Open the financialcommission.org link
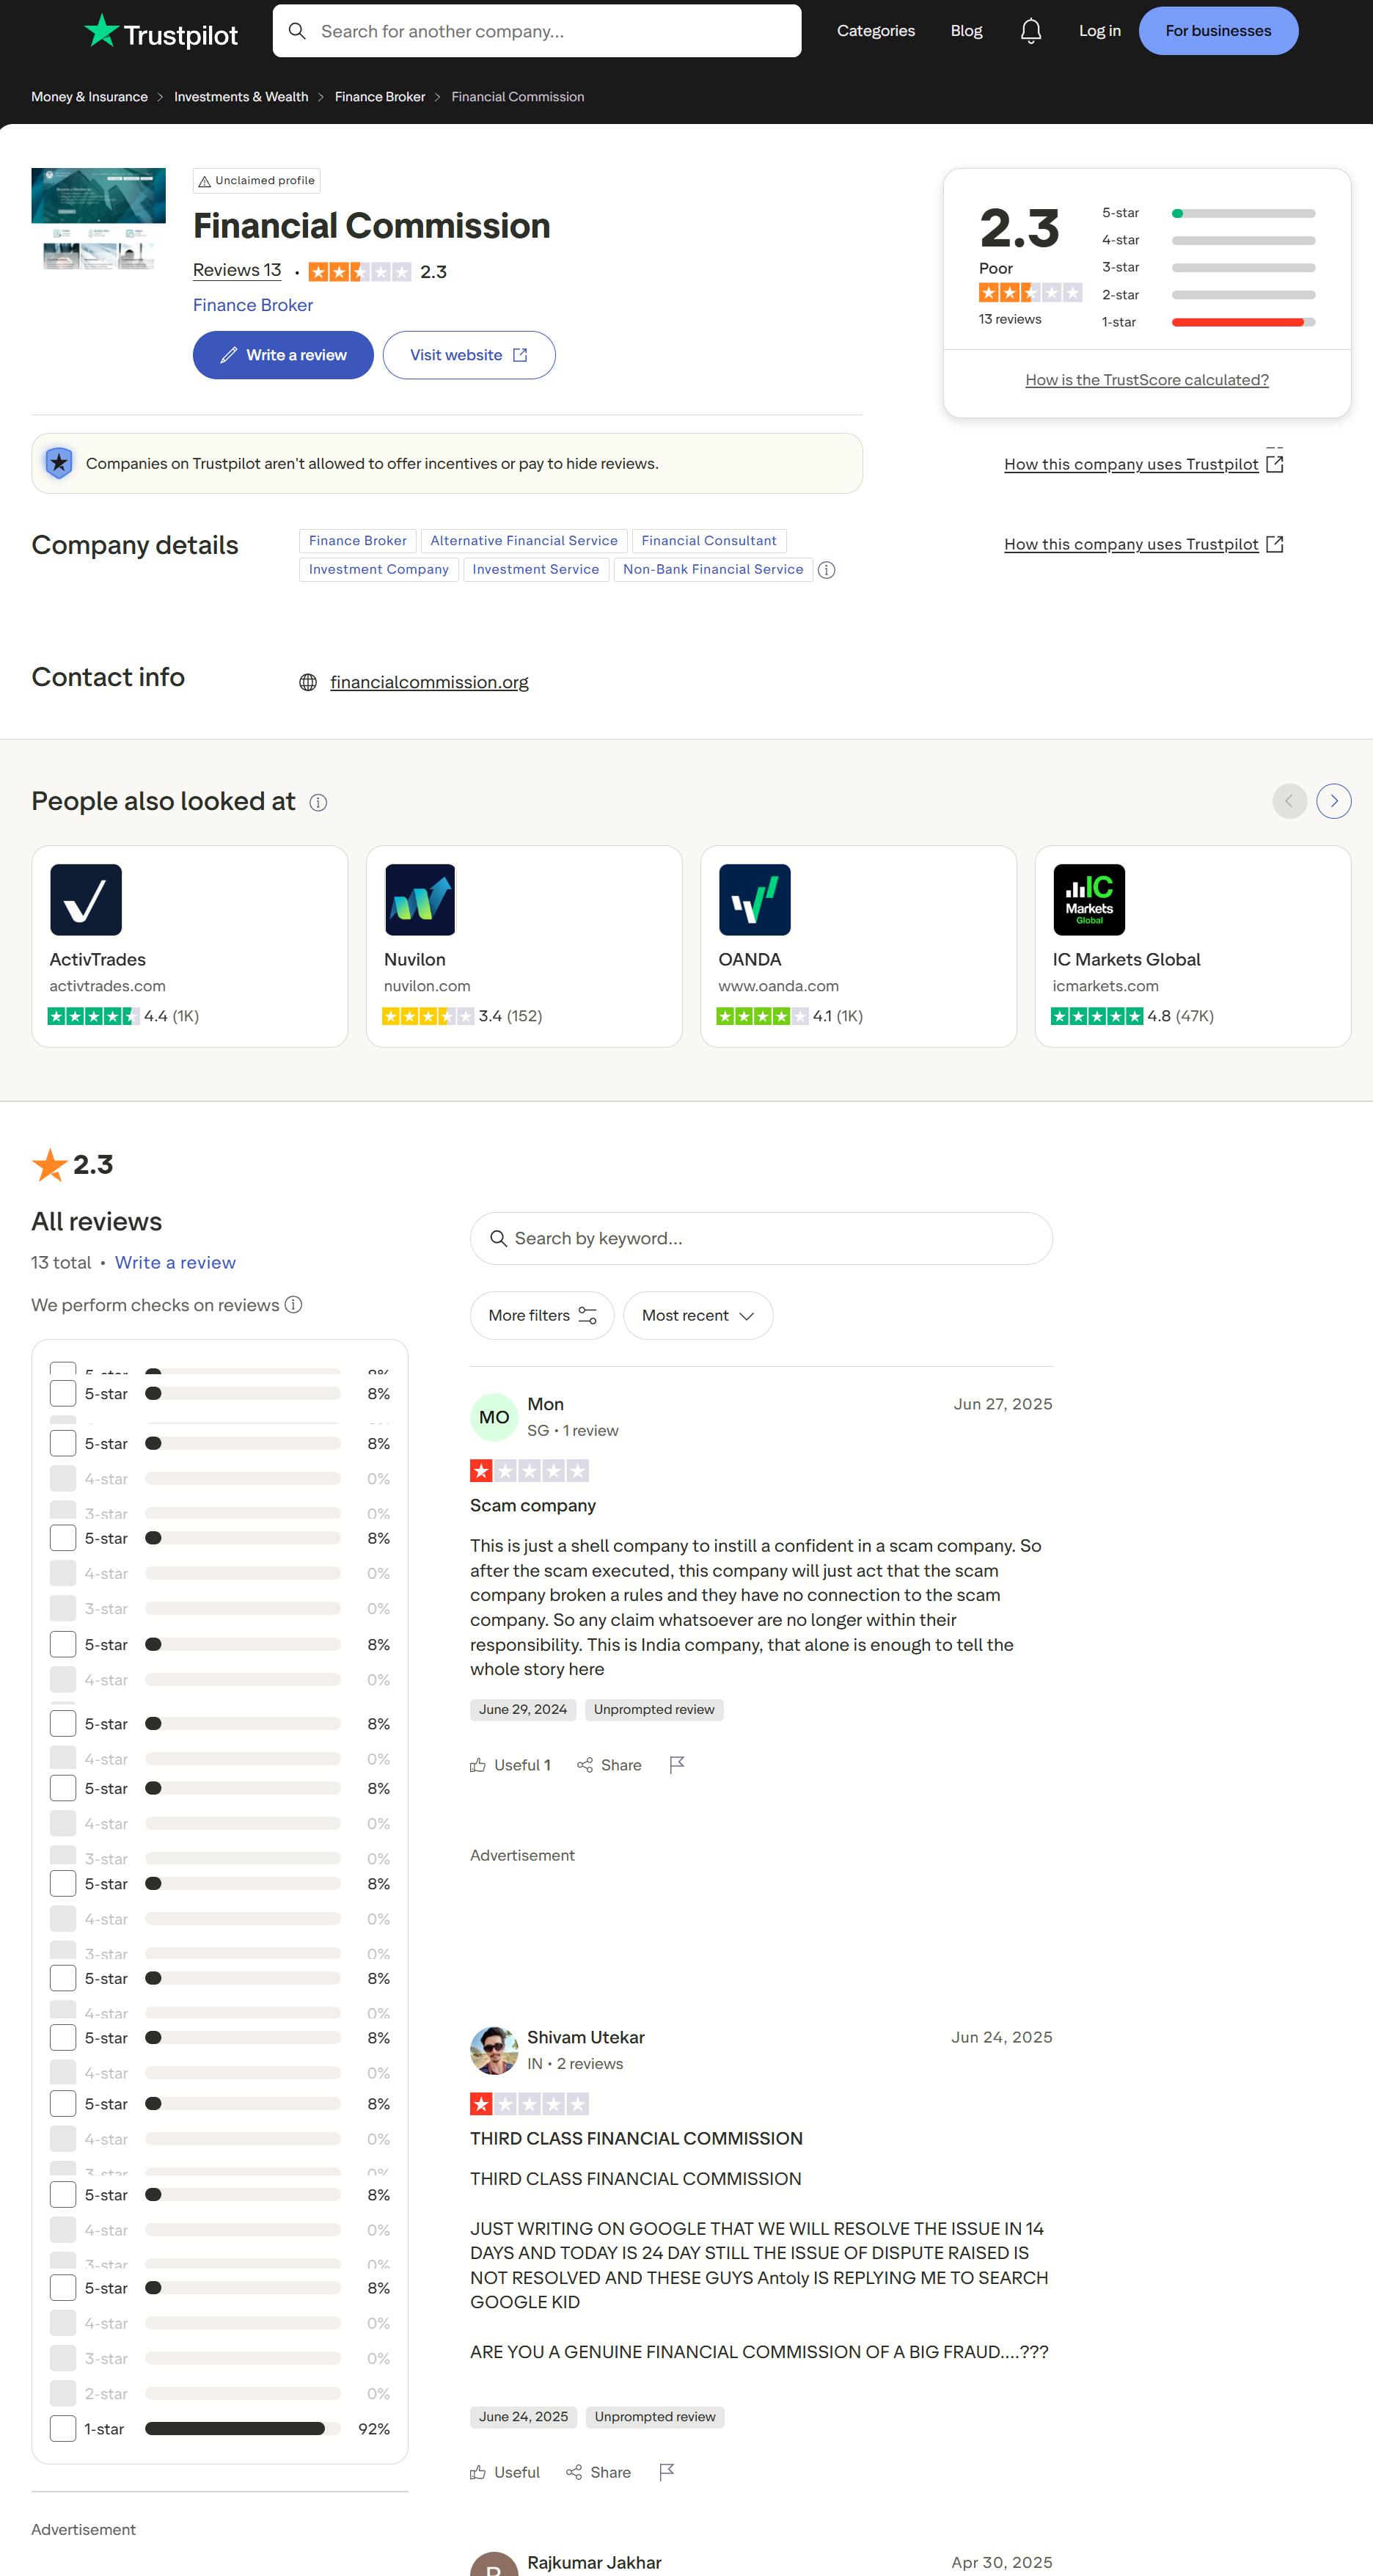1373x2576 pixels. tap(429, 682)
